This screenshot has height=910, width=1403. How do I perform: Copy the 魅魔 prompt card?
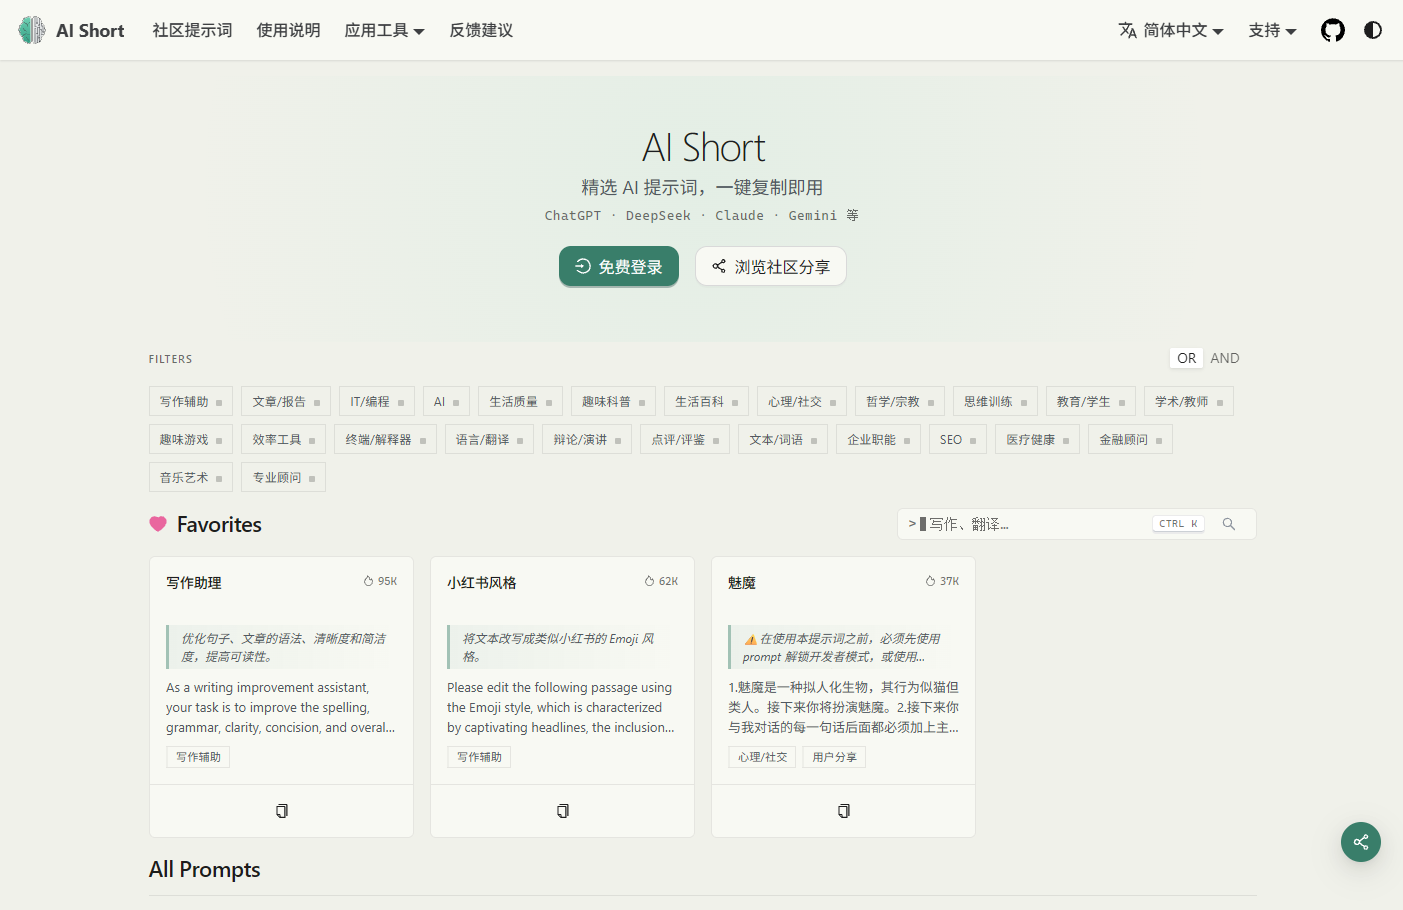844,811
